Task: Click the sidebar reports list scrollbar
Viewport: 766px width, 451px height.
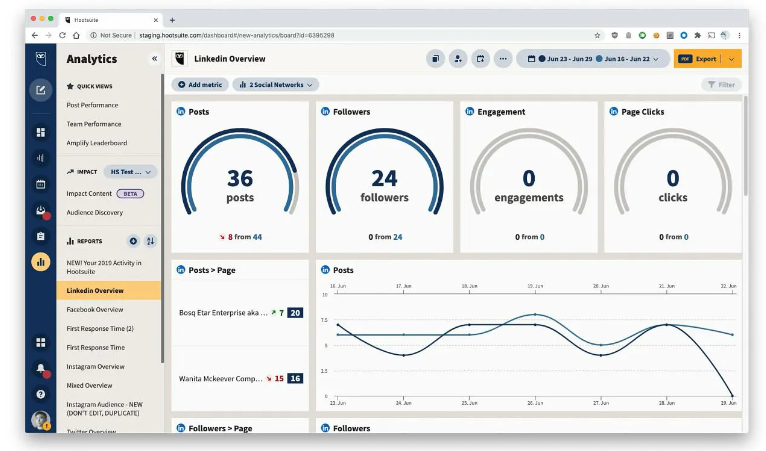Action: [x=162, y=218]
